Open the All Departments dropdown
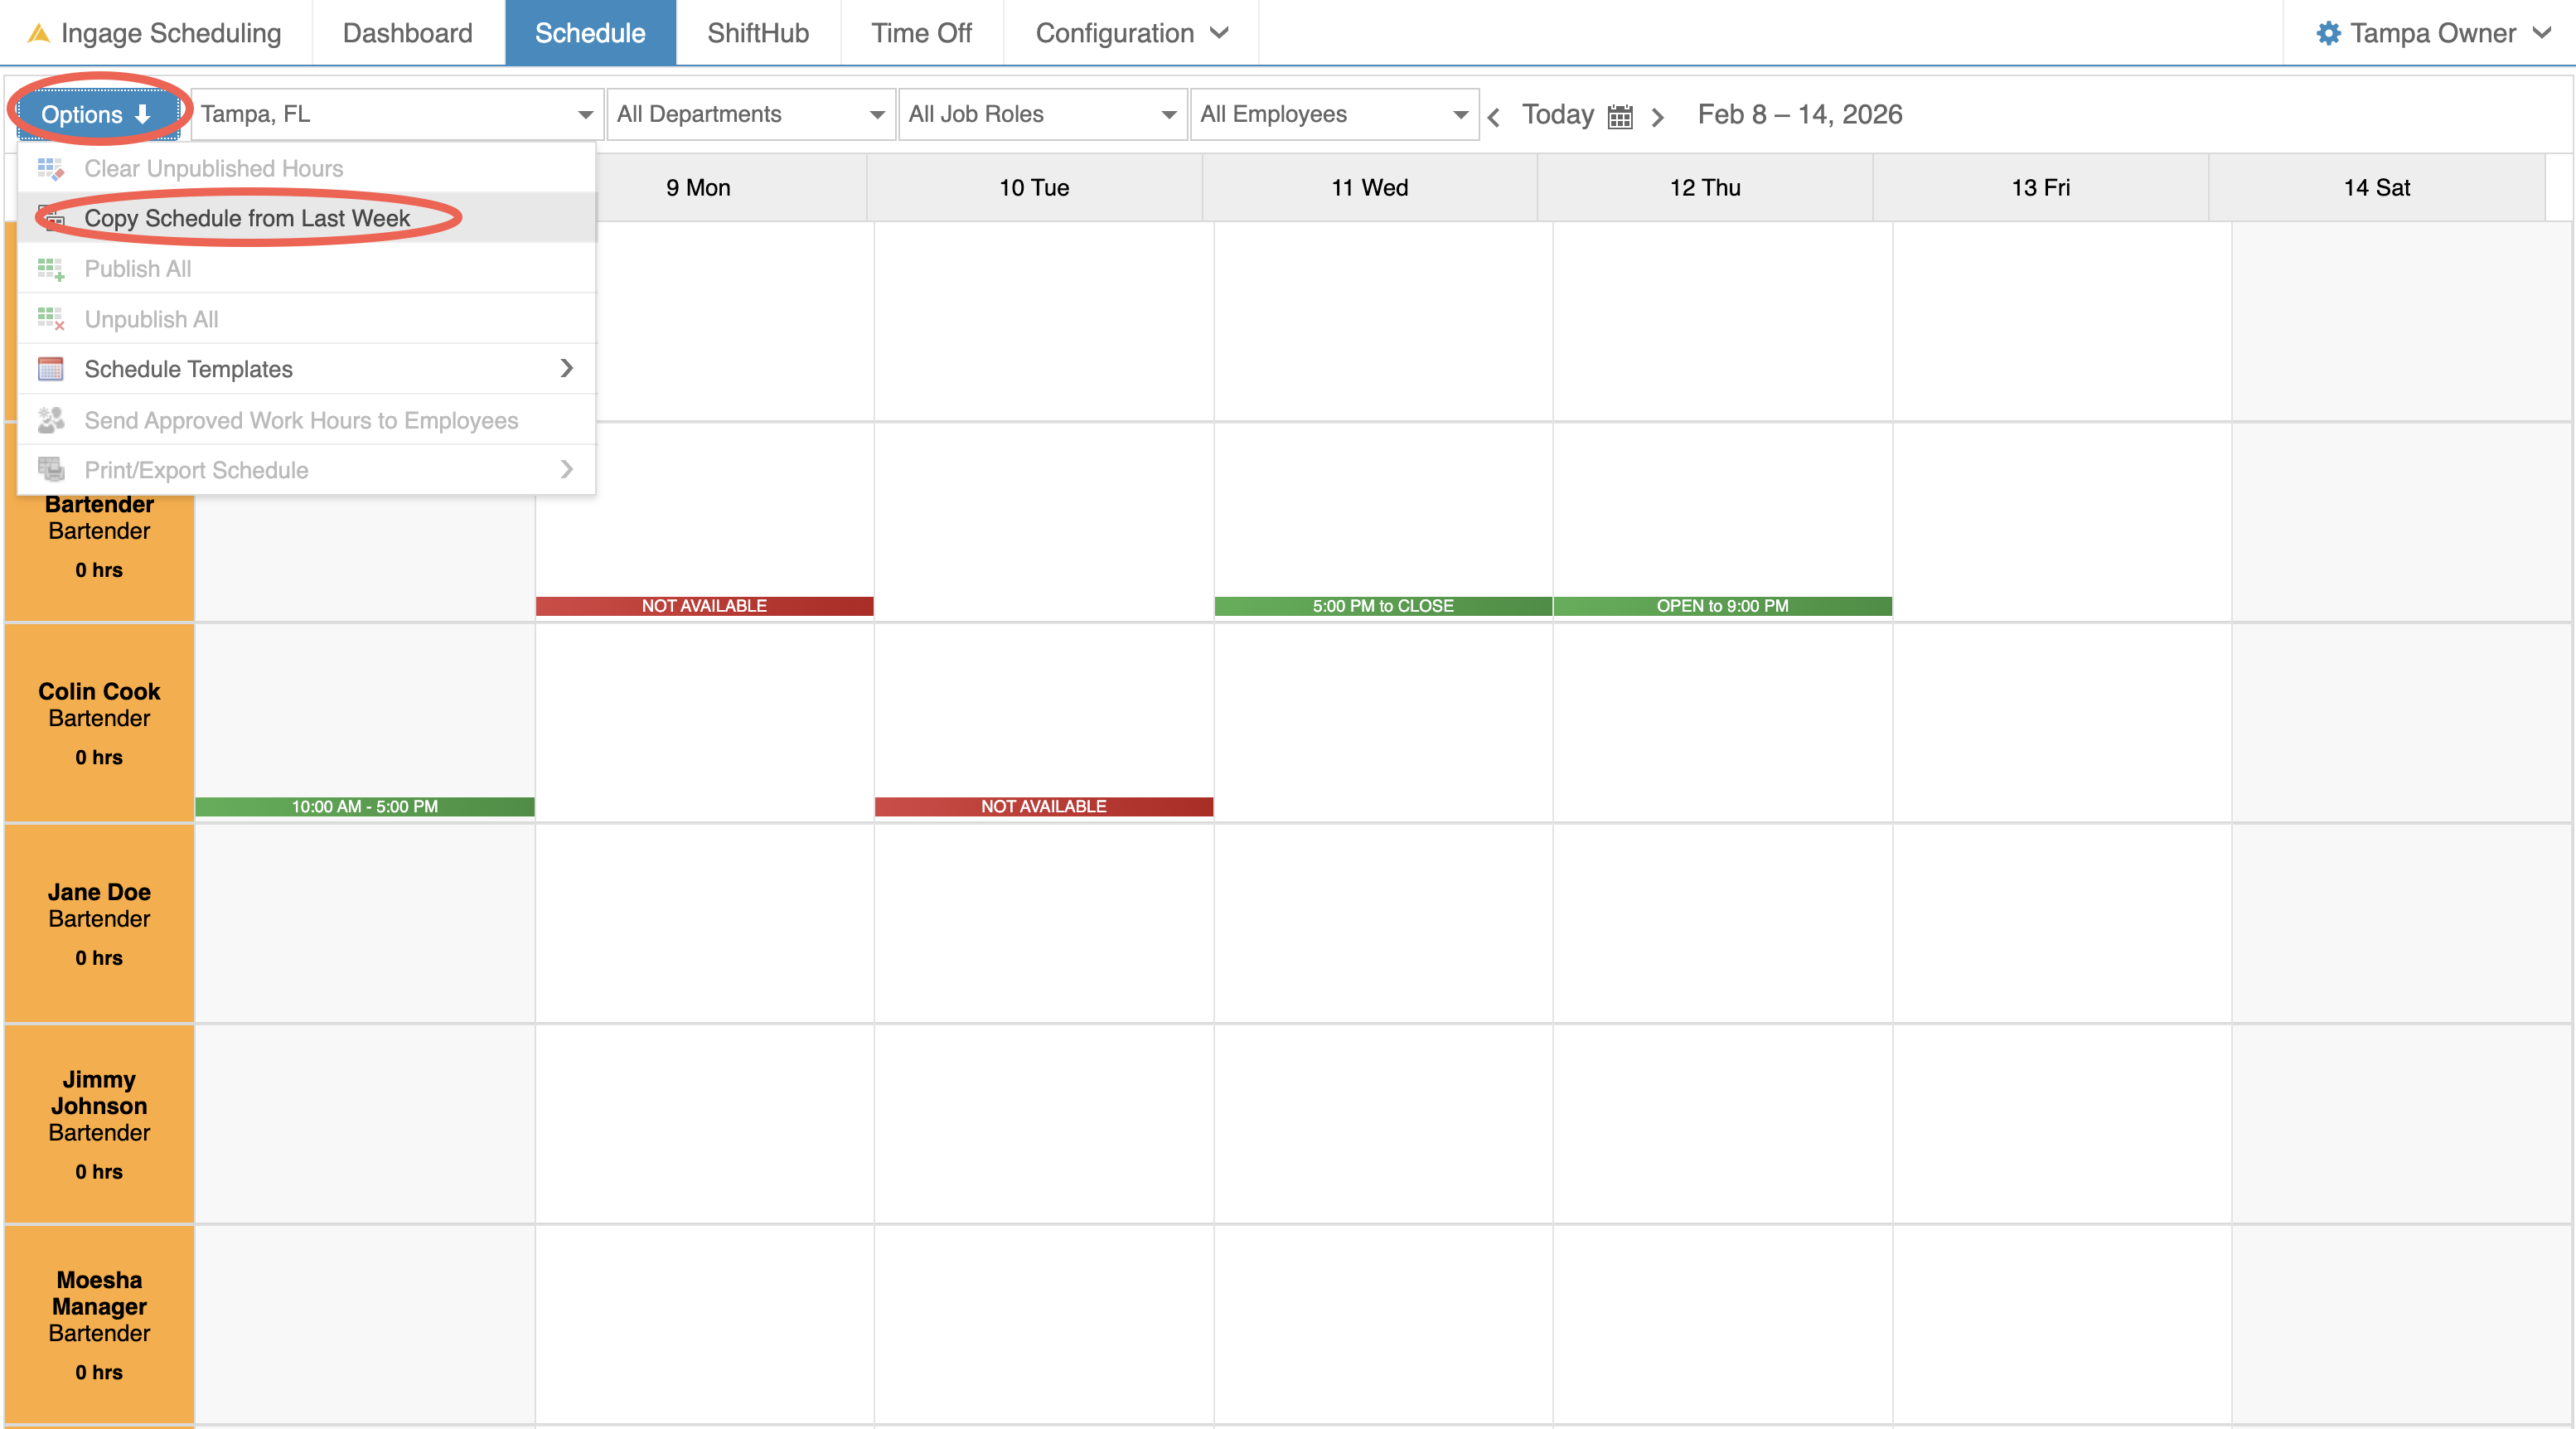The image size is (2576, 1429). tap(750, 114)
